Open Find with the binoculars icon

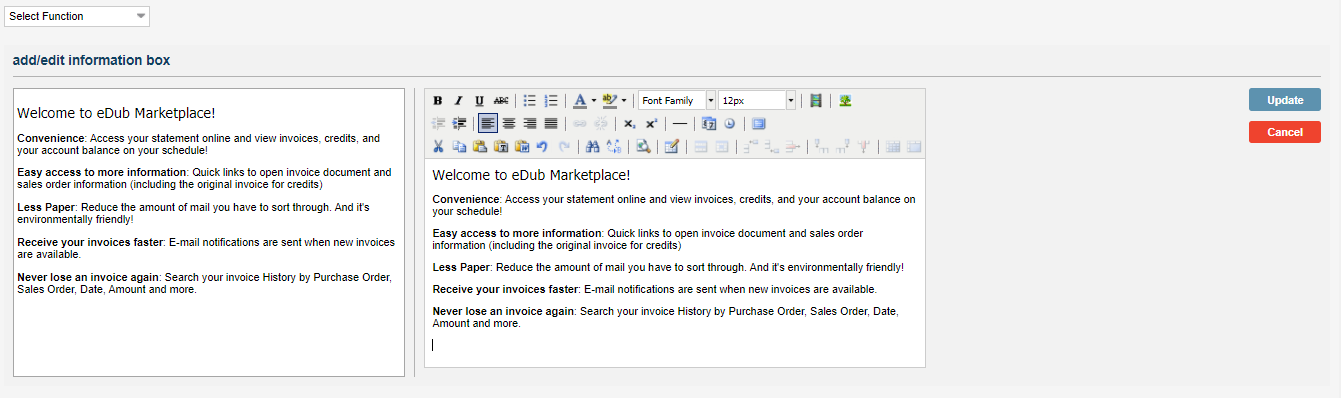pyautogui.click(x=592, y=146)
